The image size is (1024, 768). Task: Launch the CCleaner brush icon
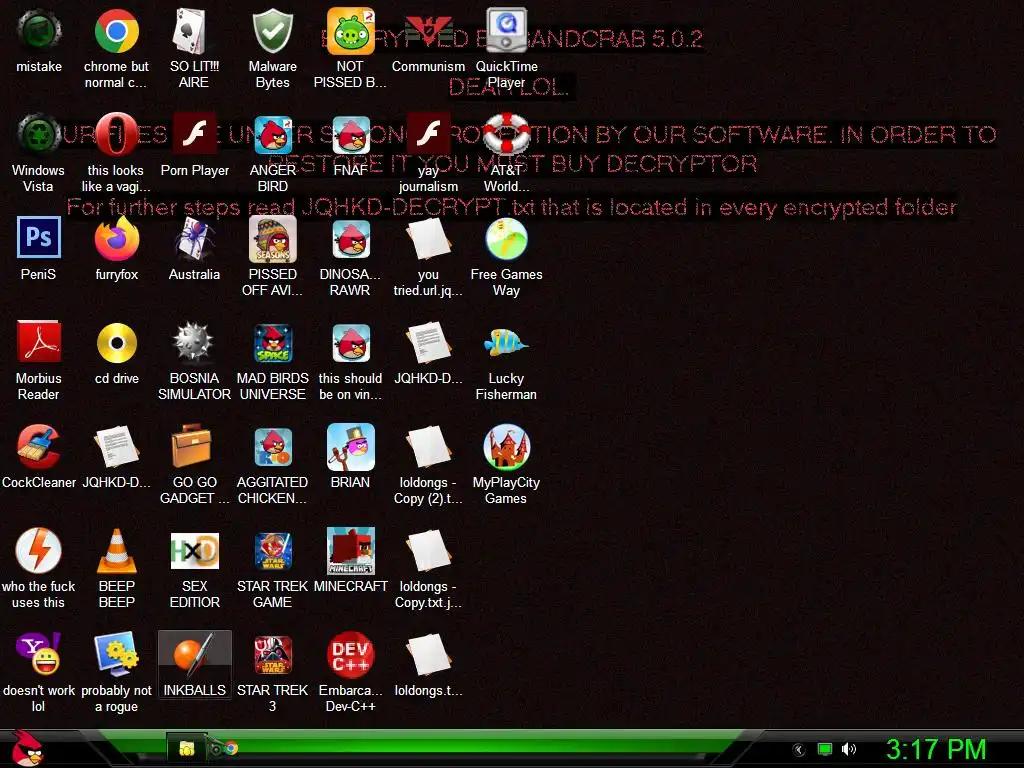pos(39,447)
